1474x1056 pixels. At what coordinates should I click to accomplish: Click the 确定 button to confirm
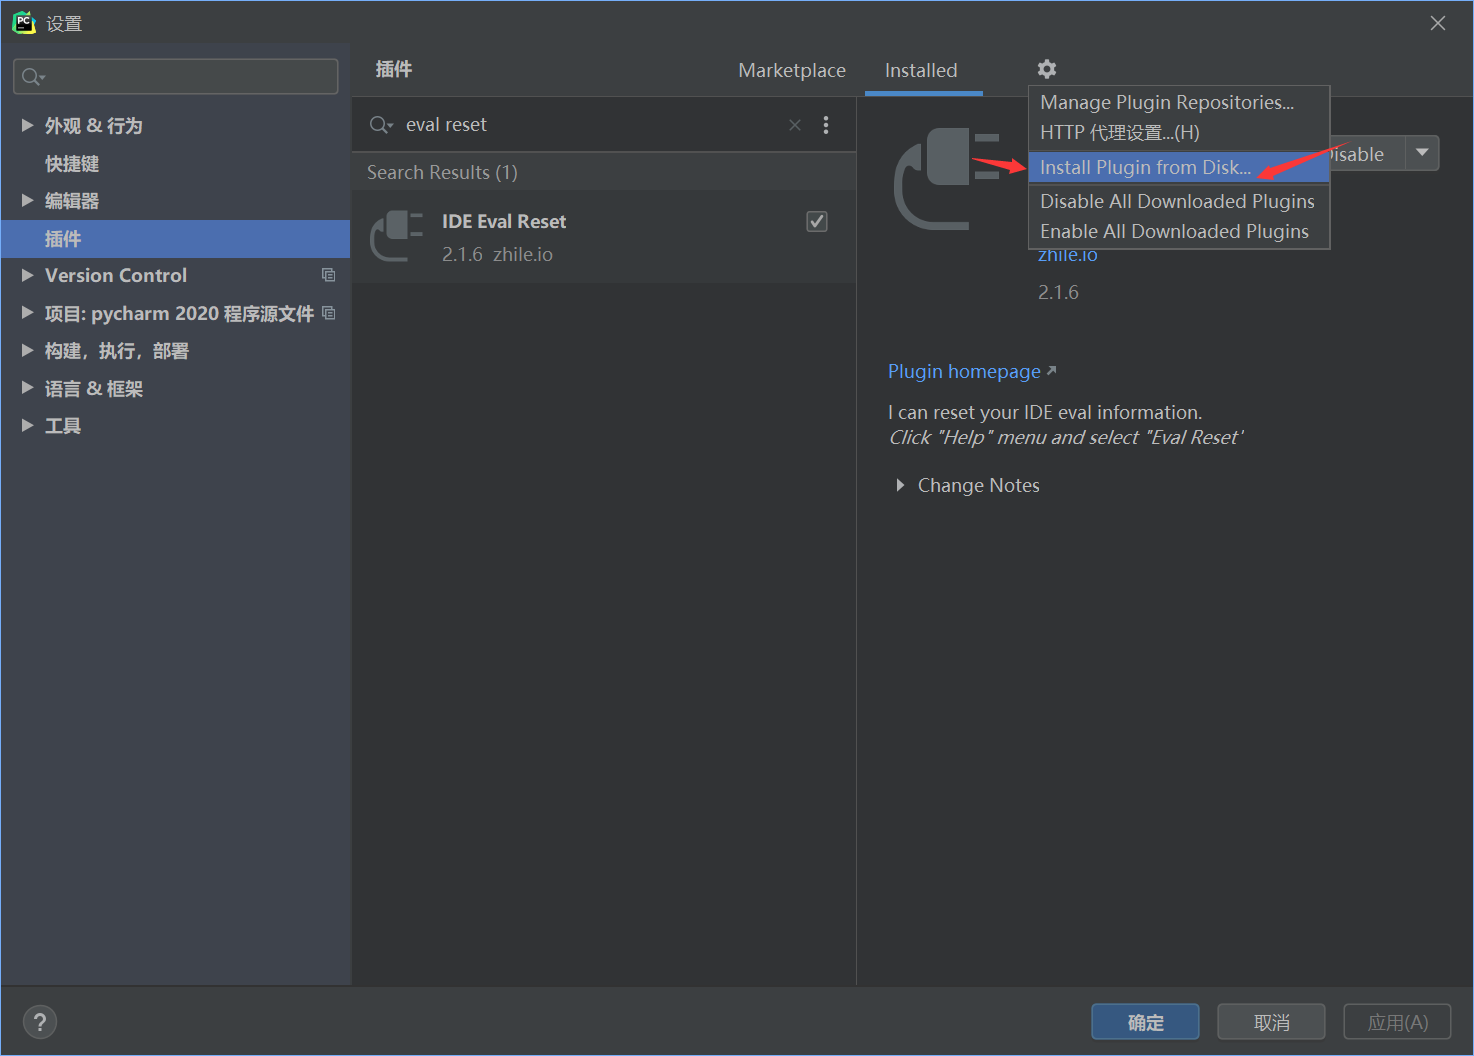click(1145, 1021)
